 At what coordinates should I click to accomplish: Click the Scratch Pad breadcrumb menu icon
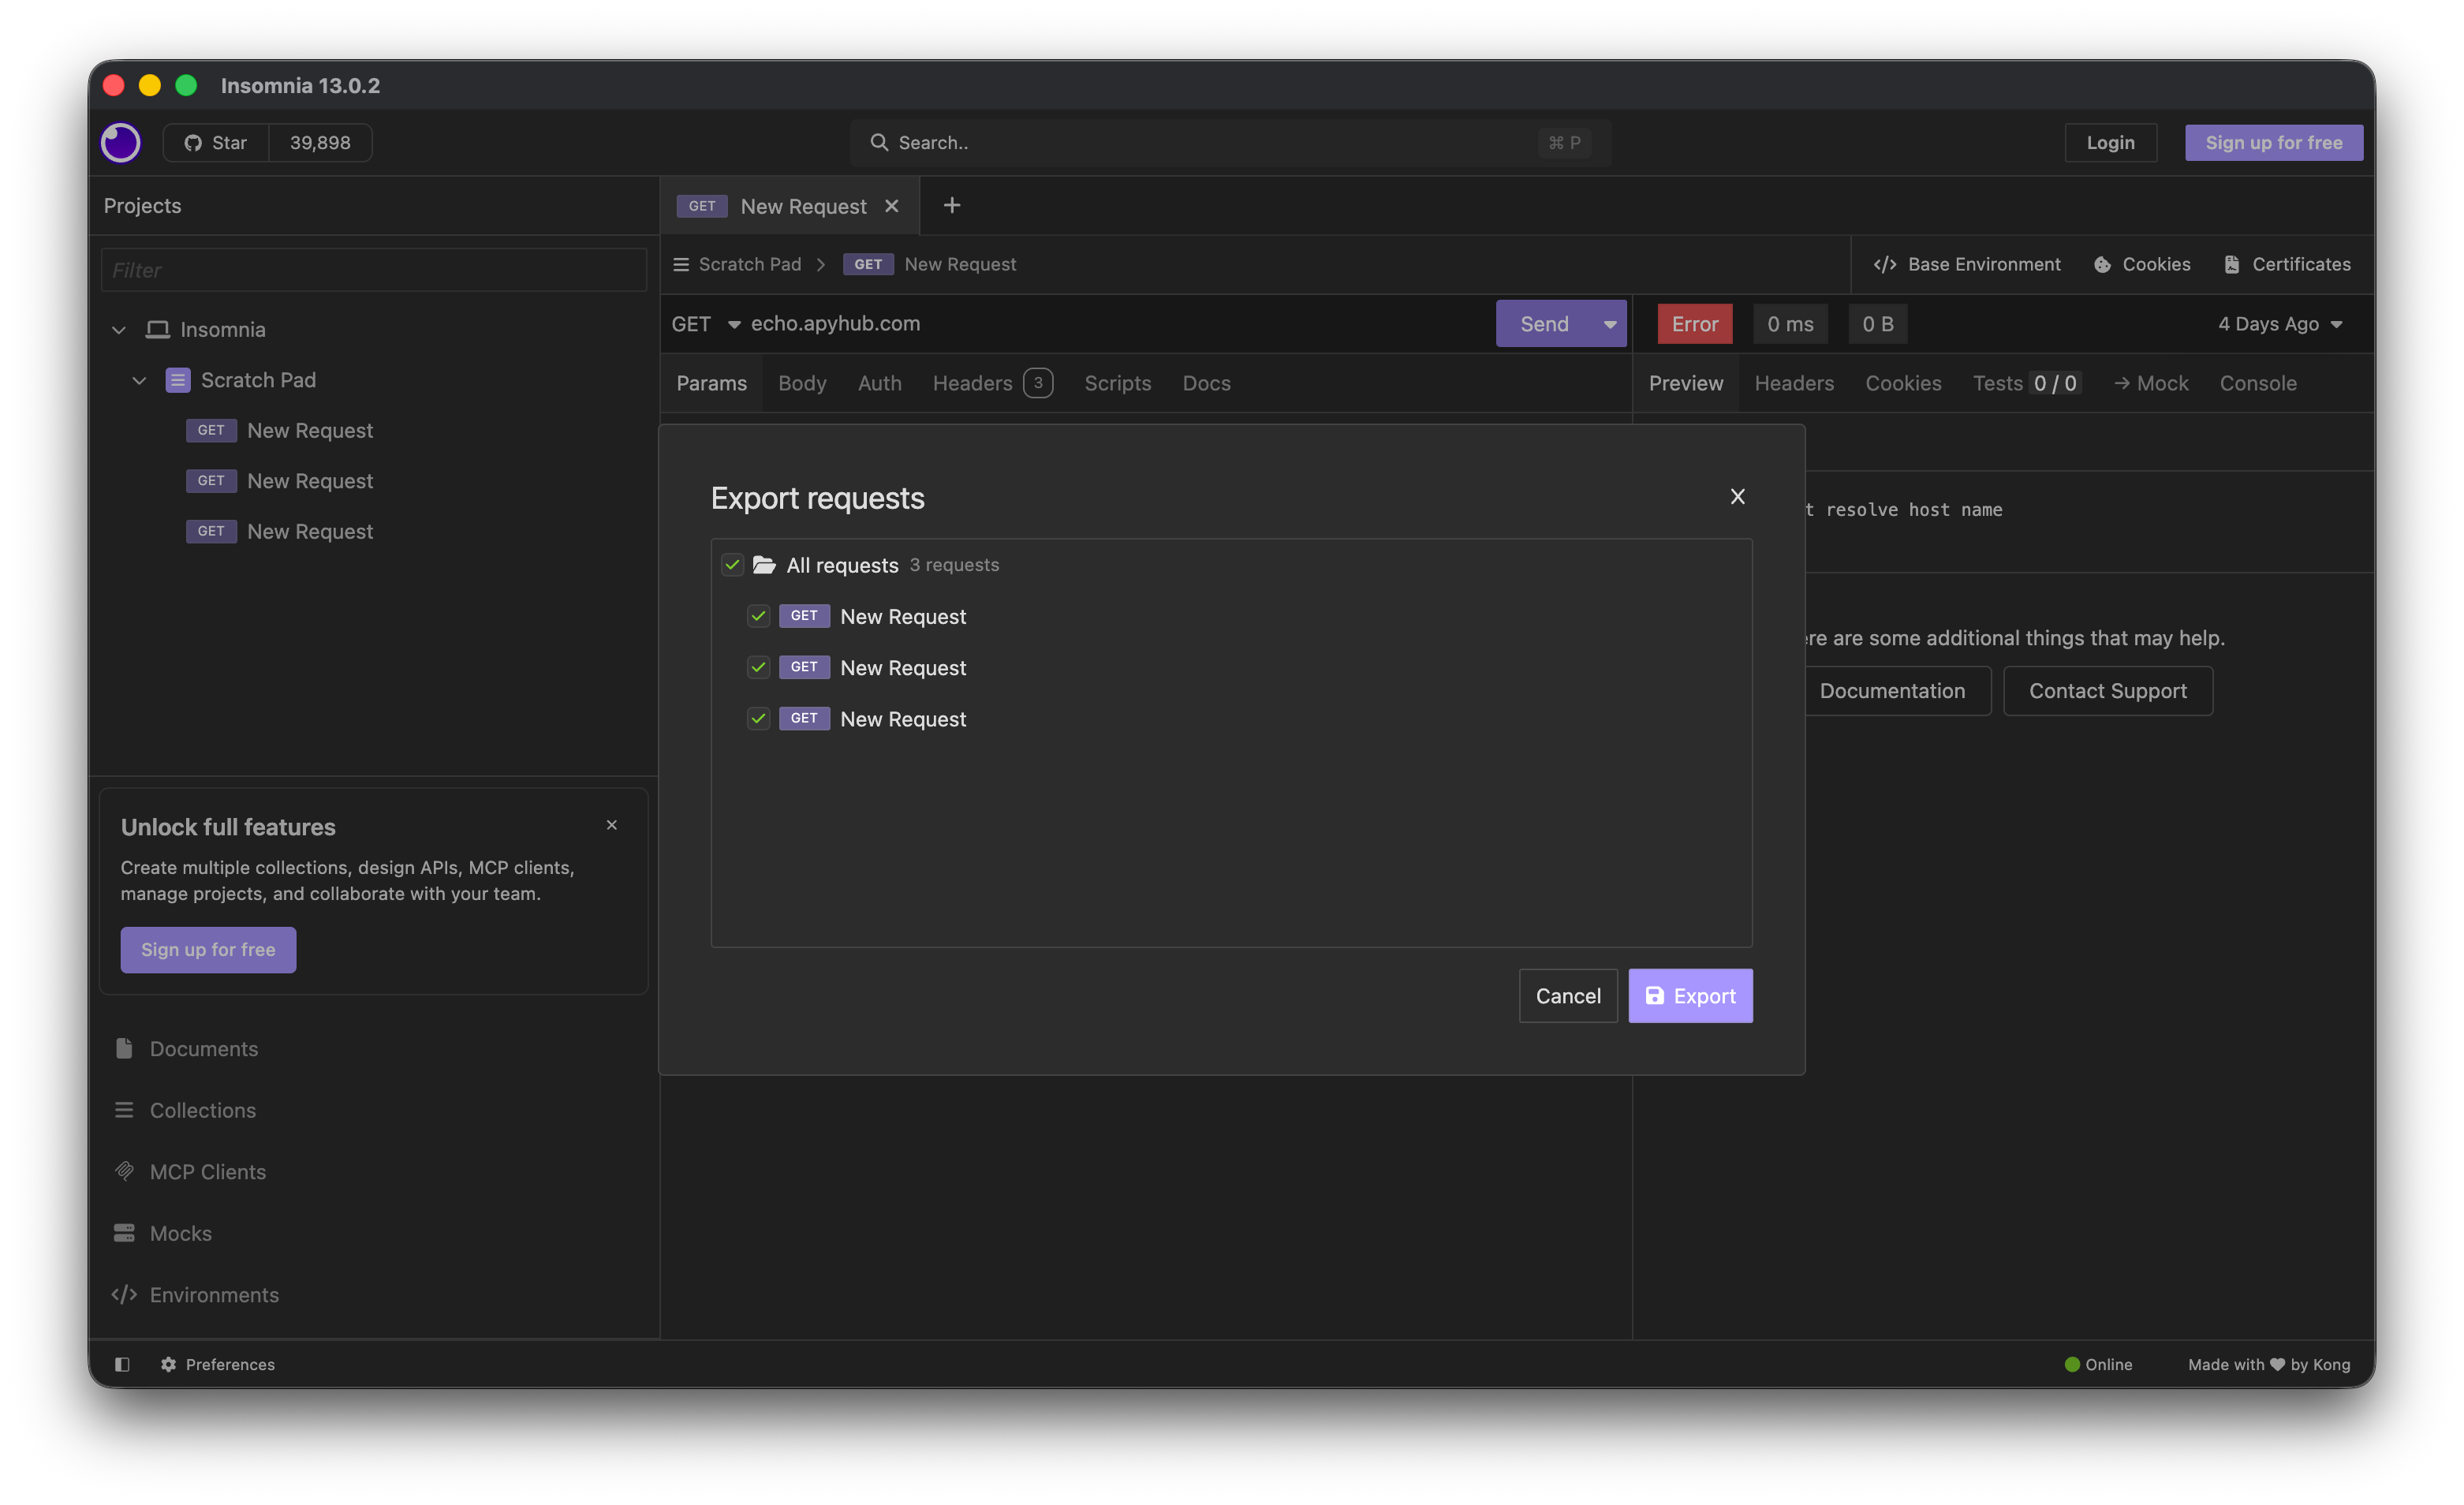681,265
